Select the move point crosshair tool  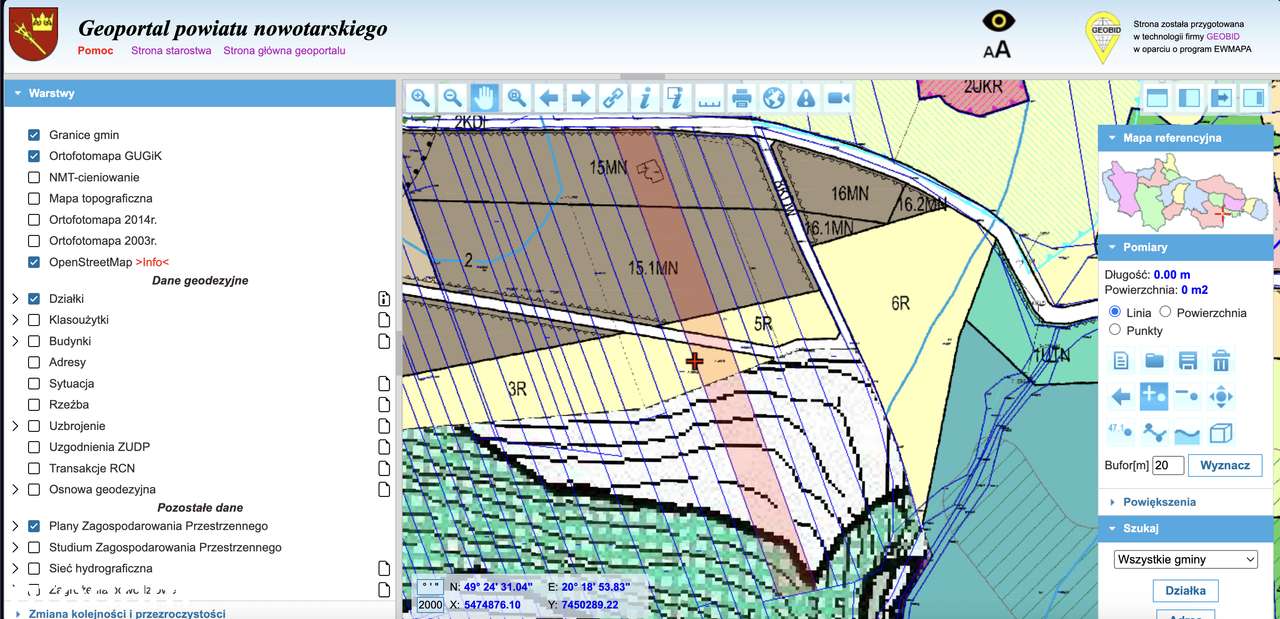[1221, 397]
